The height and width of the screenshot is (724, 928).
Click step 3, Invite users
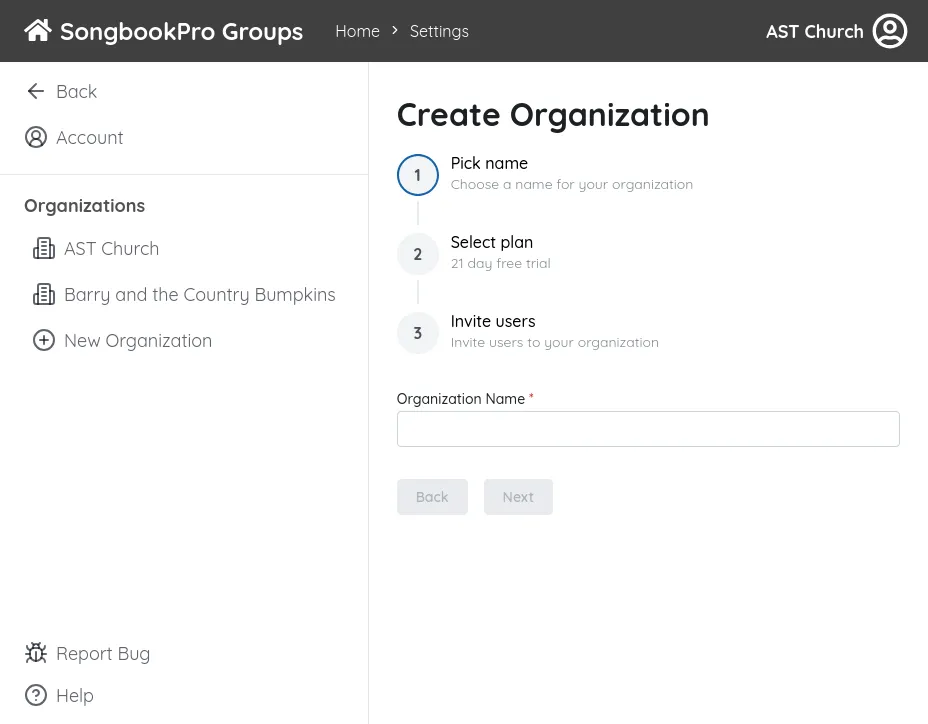tap(417, 333)
